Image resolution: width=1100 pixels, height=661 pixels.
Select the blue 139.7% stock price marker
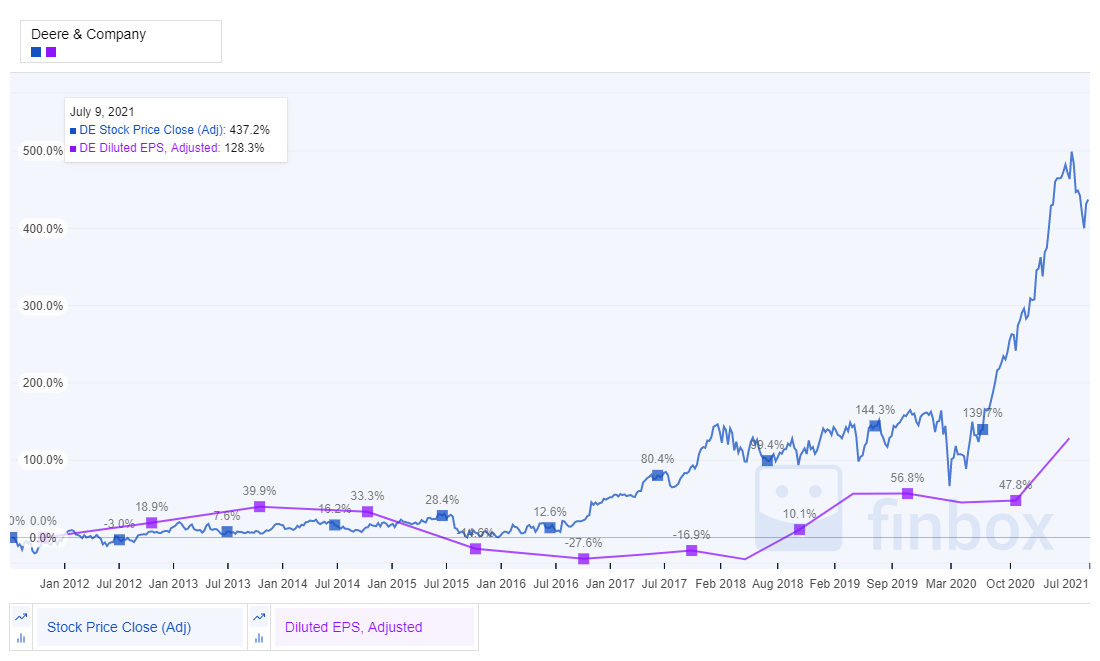coord(982,429)
